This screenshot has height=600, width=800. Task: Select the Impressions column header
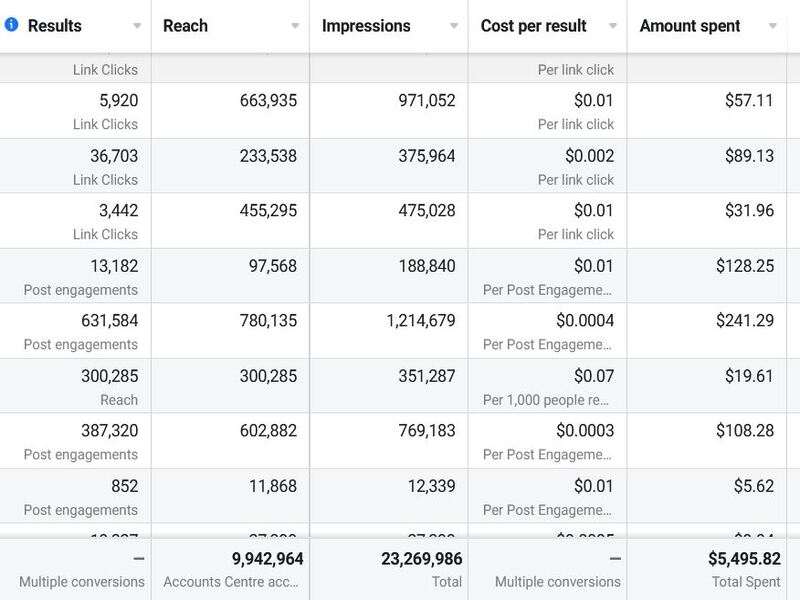point(370,26)
